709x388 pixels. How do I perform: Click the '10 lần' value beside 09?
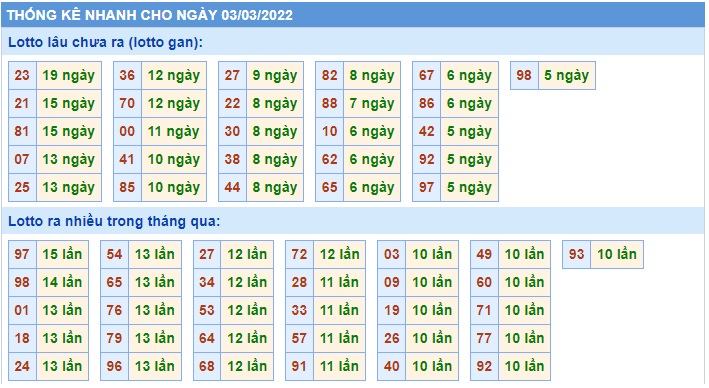click(x=432, y=282)
